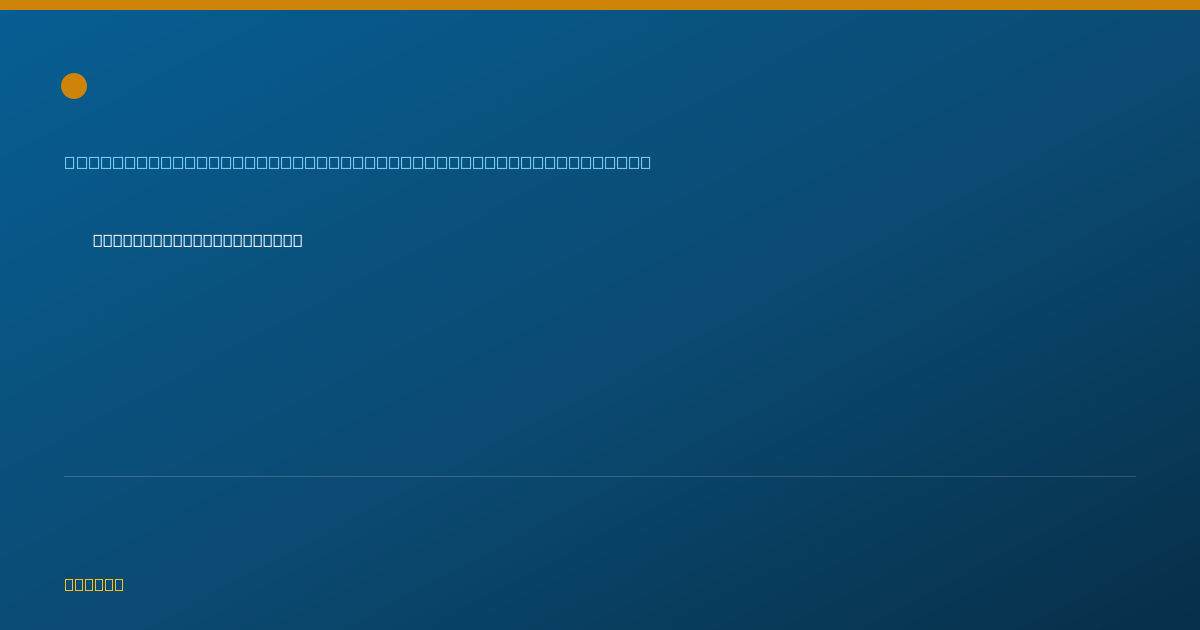Viewport: 1200px width, 630px height.
Task: Click the orange circle icon
Action: tap(74, 86)
